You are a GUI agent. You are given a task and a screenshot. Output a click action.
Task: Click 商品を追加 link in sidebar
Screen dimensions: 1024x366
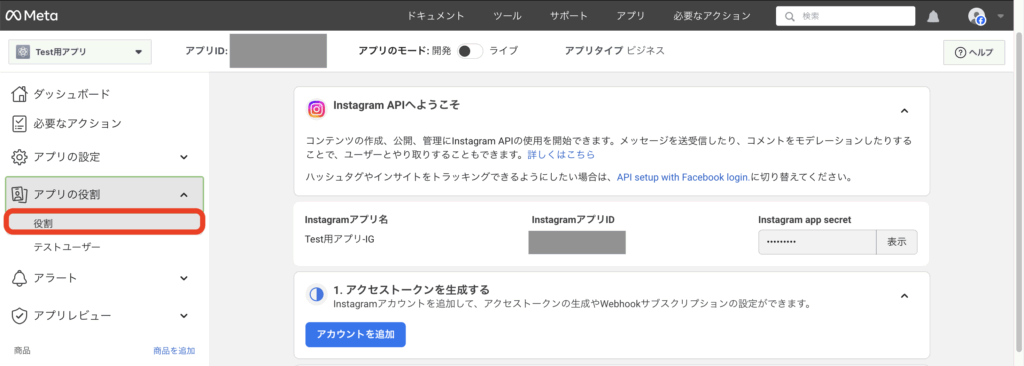pos(174,351)
